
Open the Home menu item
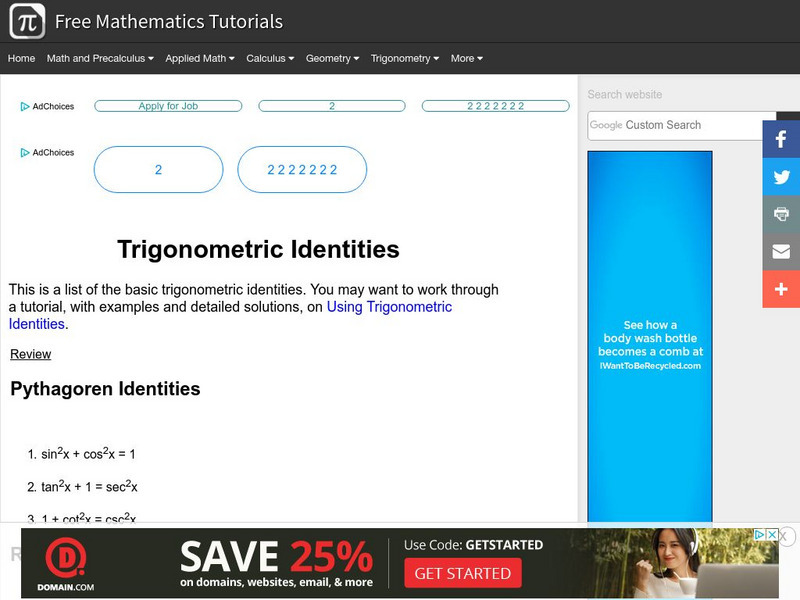coord(21,58)
